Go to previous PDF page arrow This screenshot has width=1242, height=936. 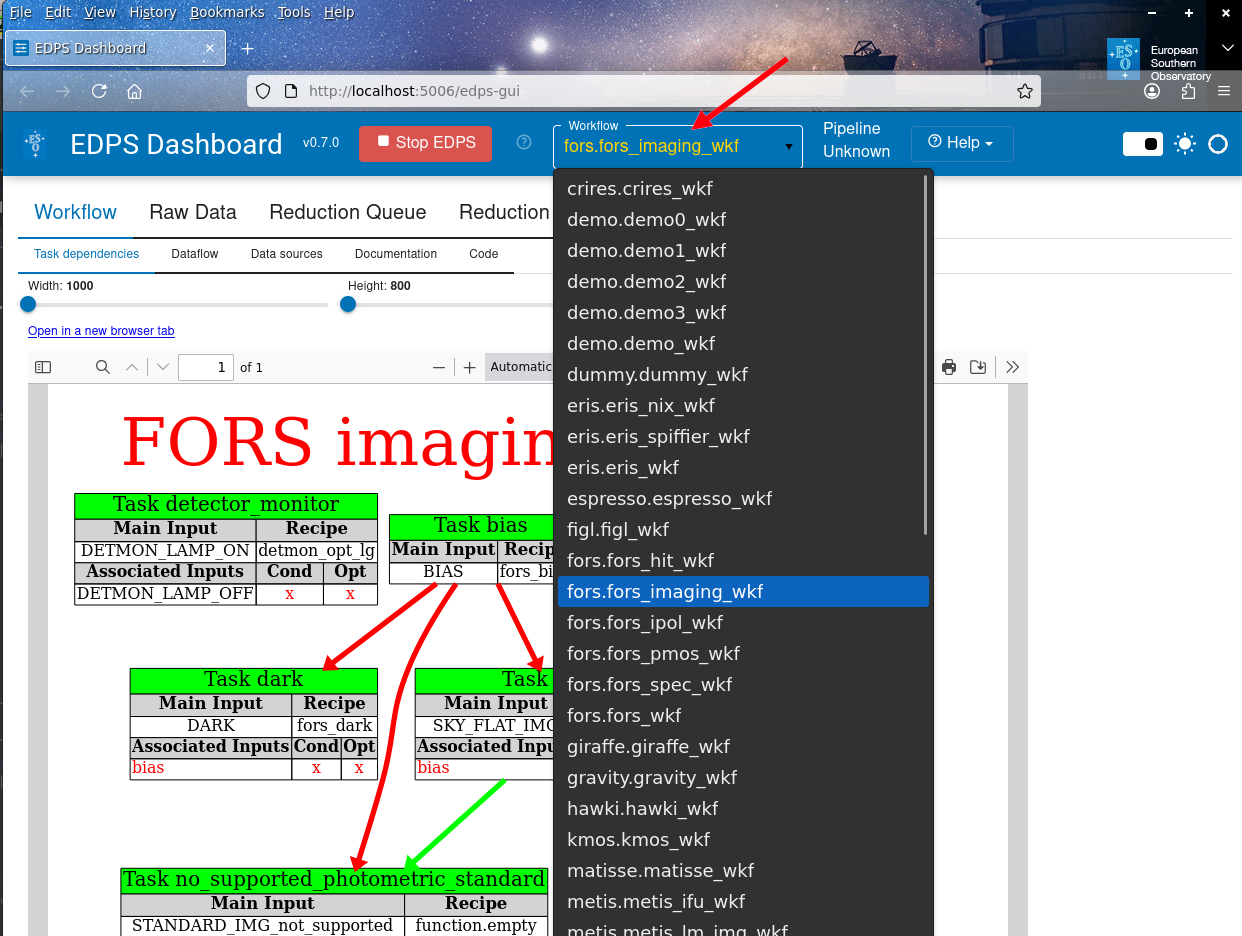point(132,367)
